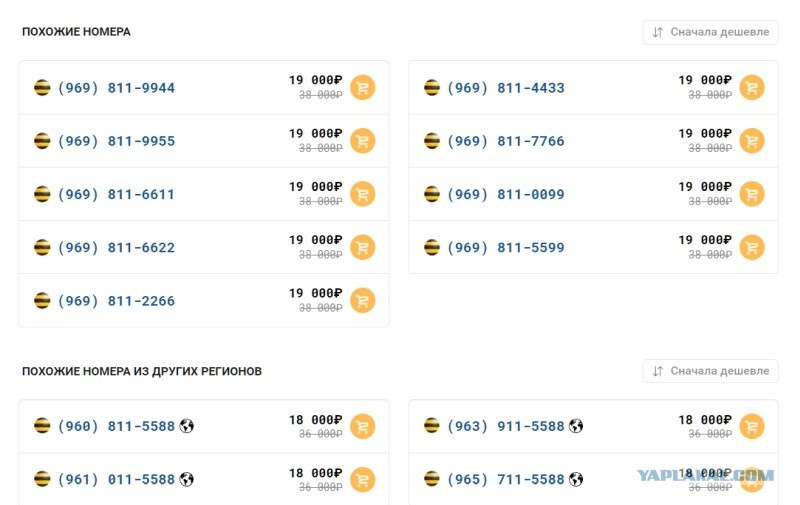Add (969) 811-2266 to cart
Image resolution: width=800 pixels, height=505 pixels.
pos(362,301)
